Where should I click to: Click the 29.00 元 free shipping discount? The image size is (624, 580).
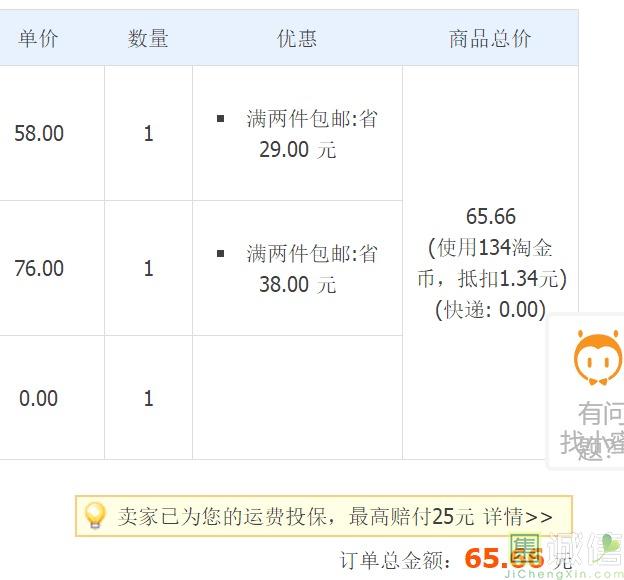(297, 150)
